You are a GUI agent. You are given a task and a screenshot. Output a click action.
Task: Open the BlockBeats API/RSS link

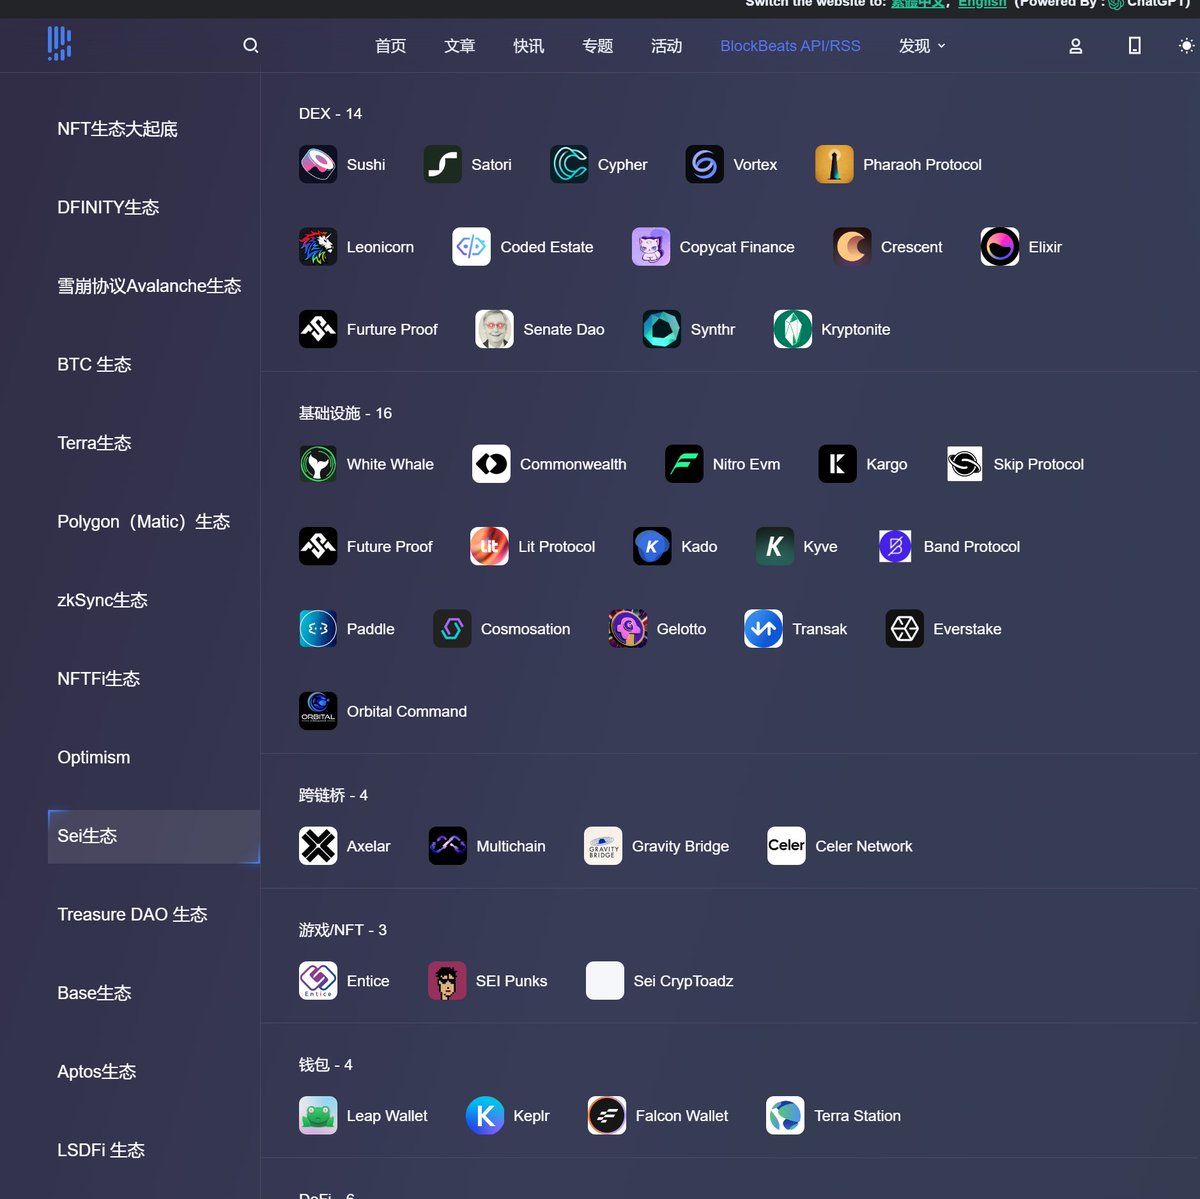click(790, 46)
